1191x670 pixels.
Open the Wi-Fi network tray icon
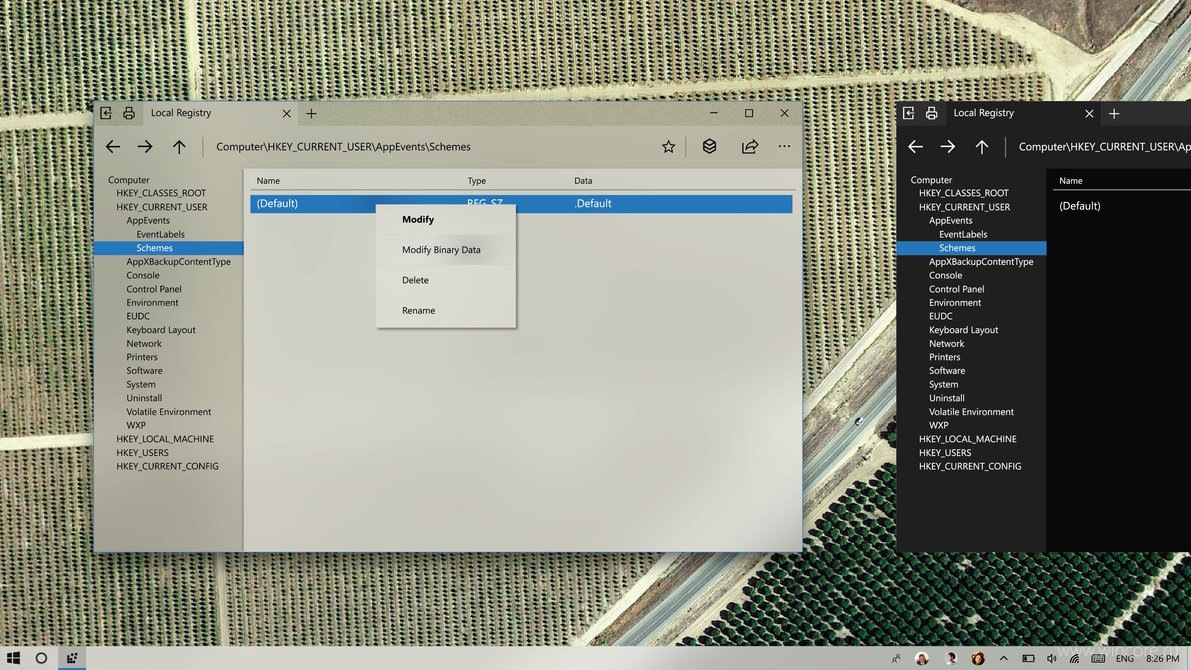point(1074,659)
